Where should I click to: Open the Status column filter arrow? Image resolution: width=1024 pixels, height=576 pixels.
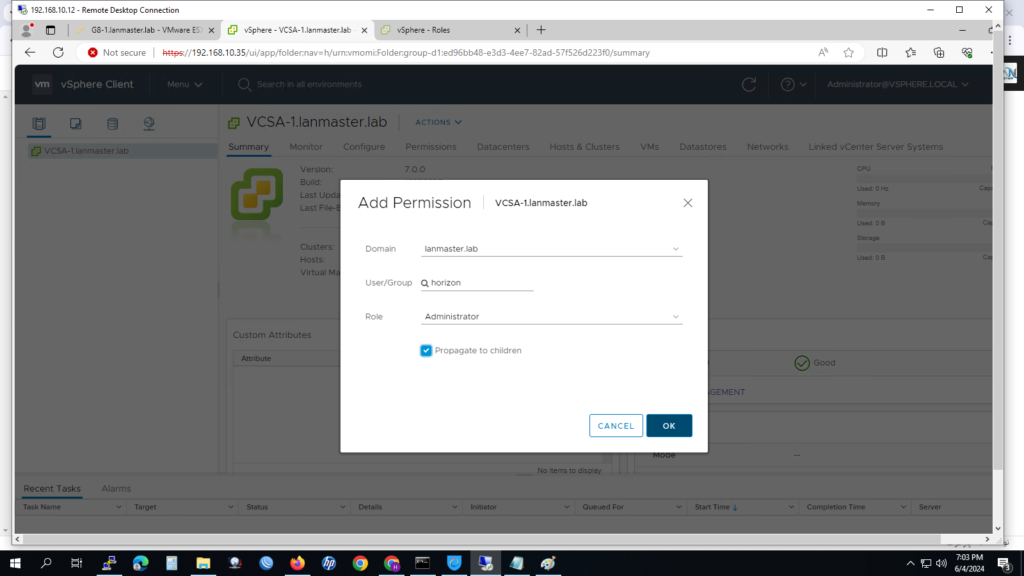pyautogui.click(x=342, y=507)
